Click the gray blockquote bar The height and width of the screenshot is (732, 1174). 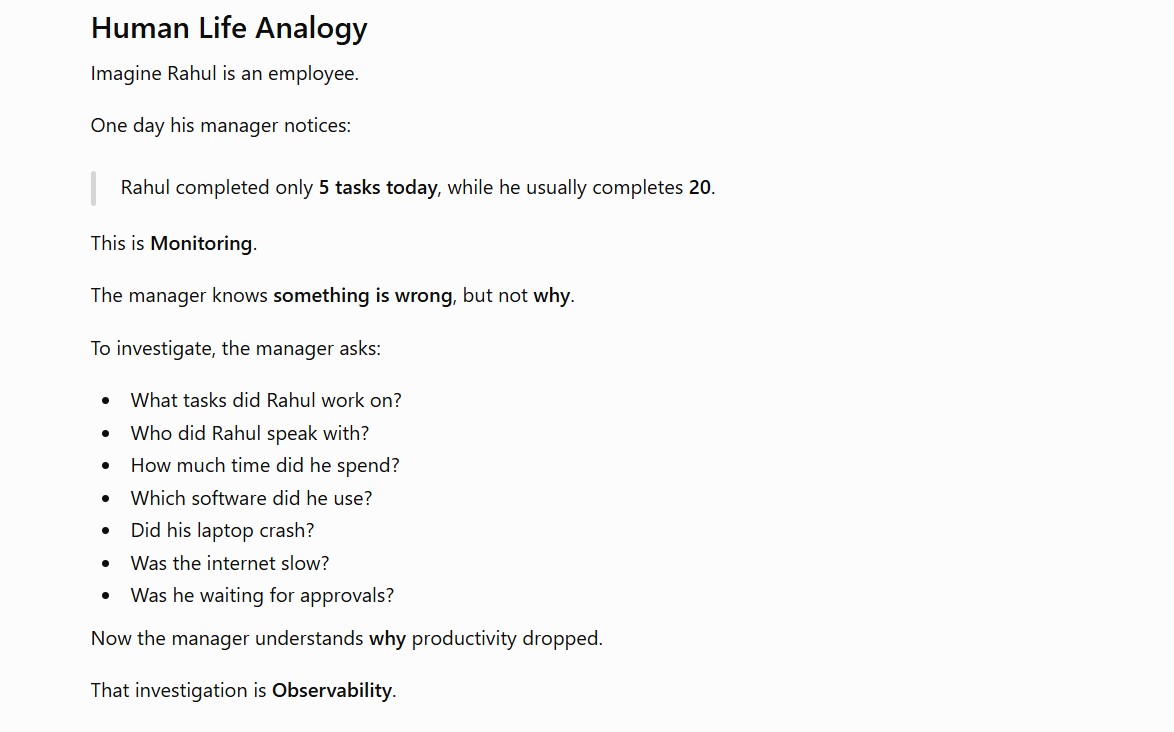pos(94,188)
